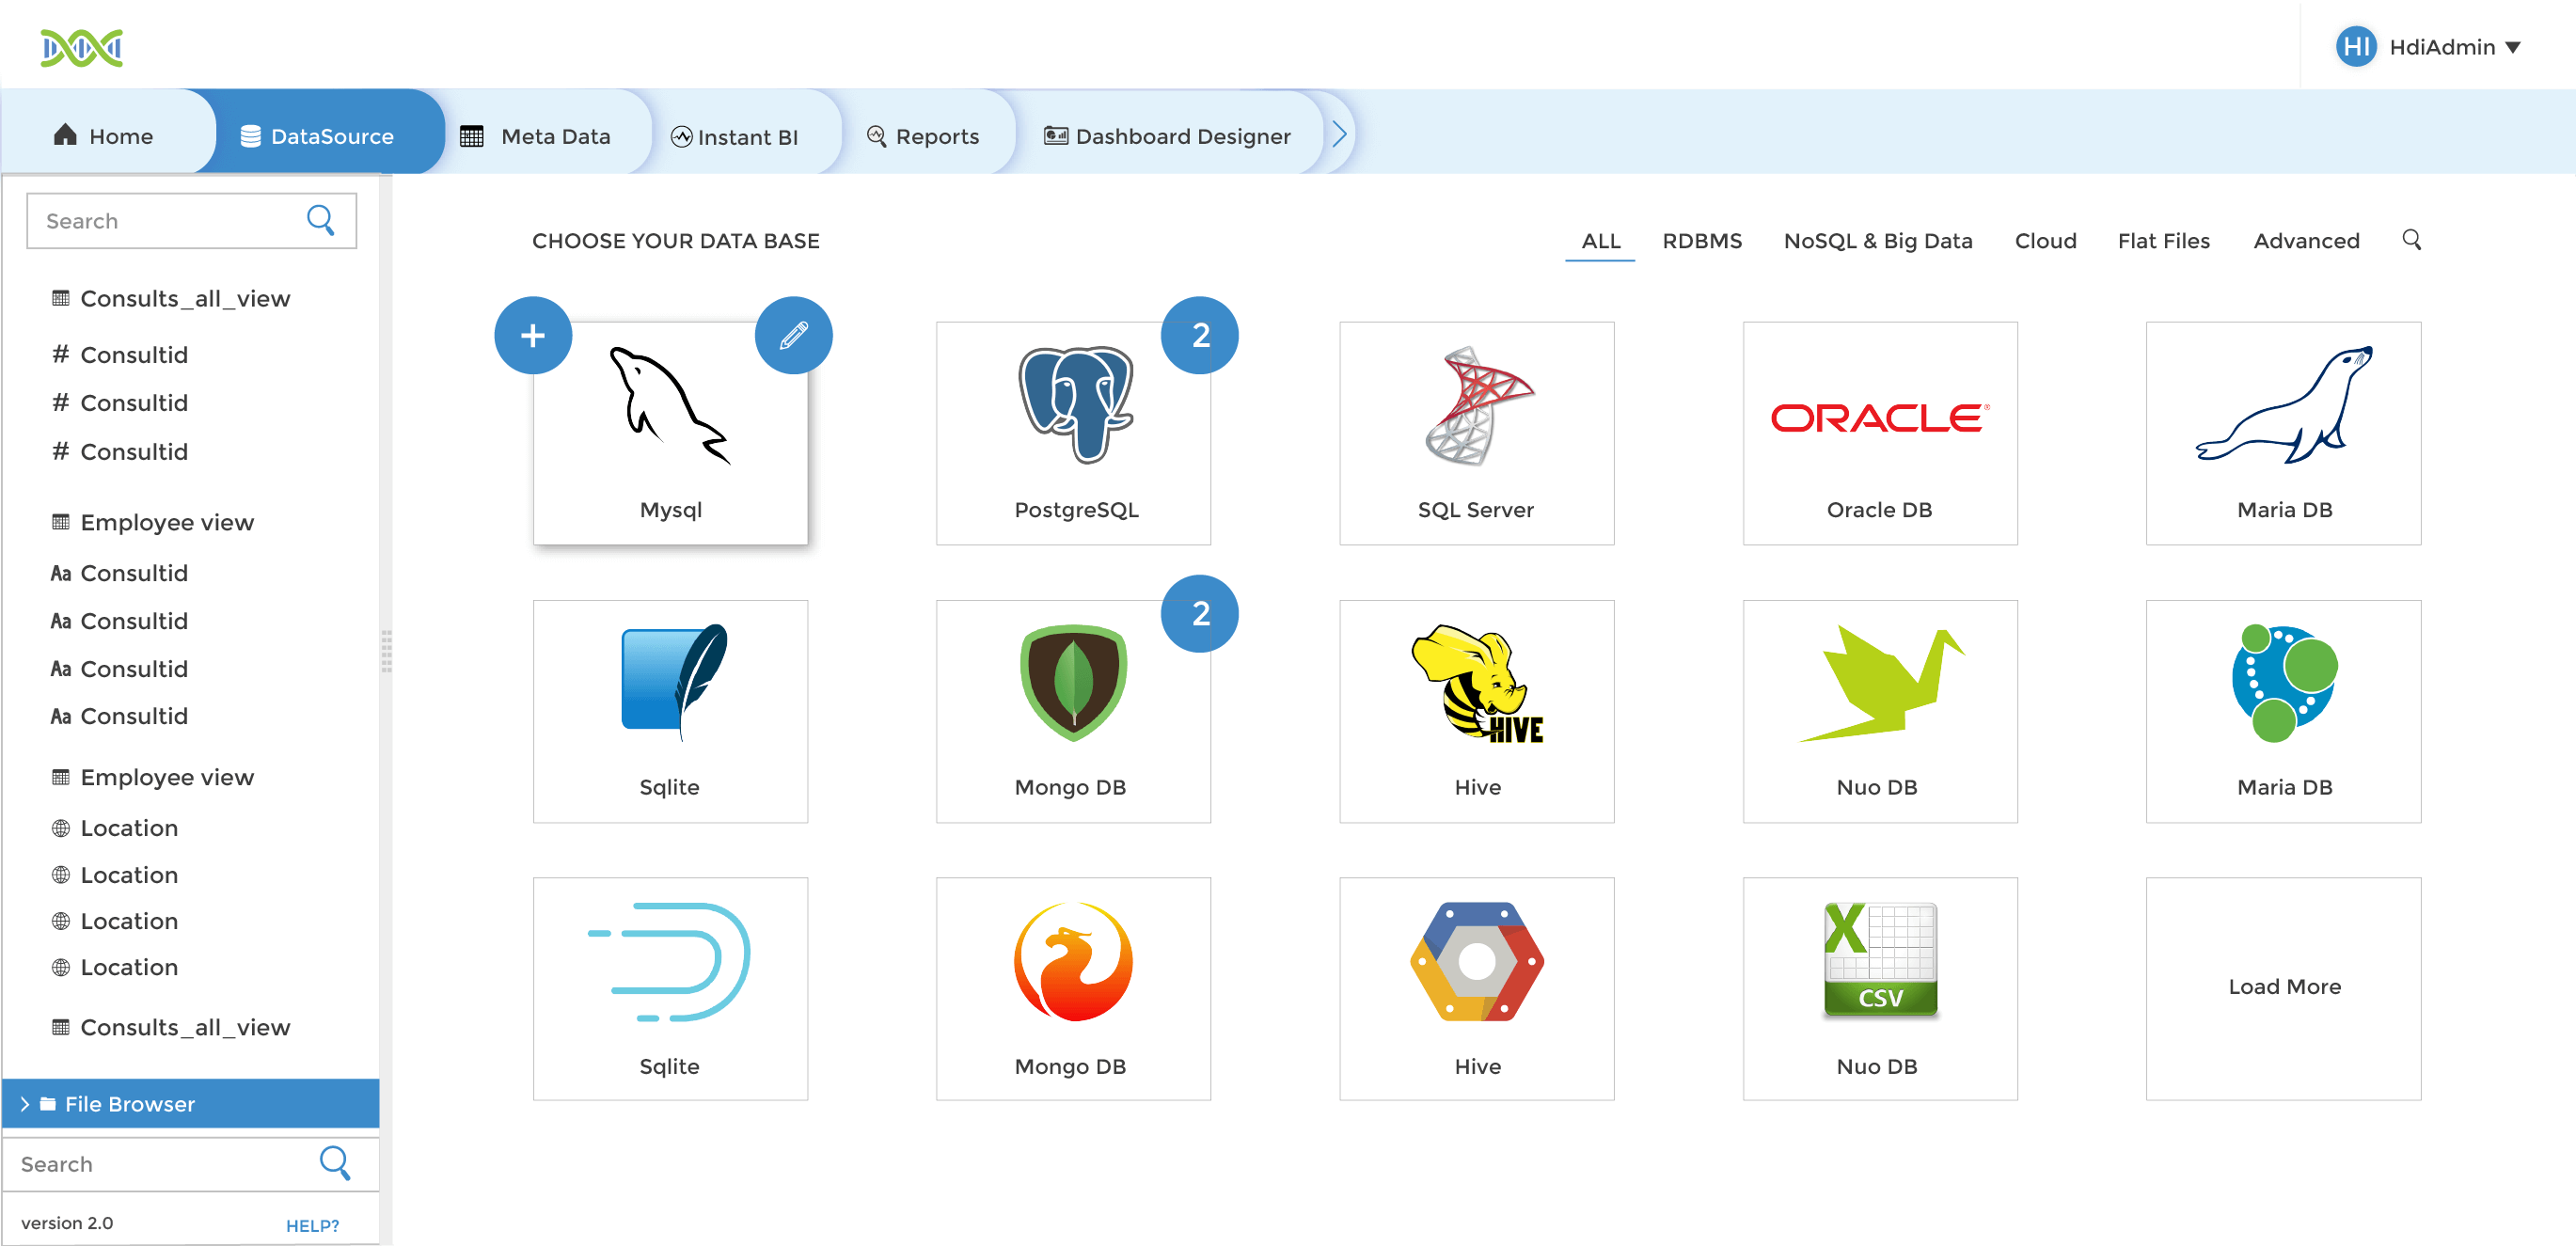Screen dimensions: 2576x1246
Task: Select the Oracle DB card
Action: [x=1879, y=433]
